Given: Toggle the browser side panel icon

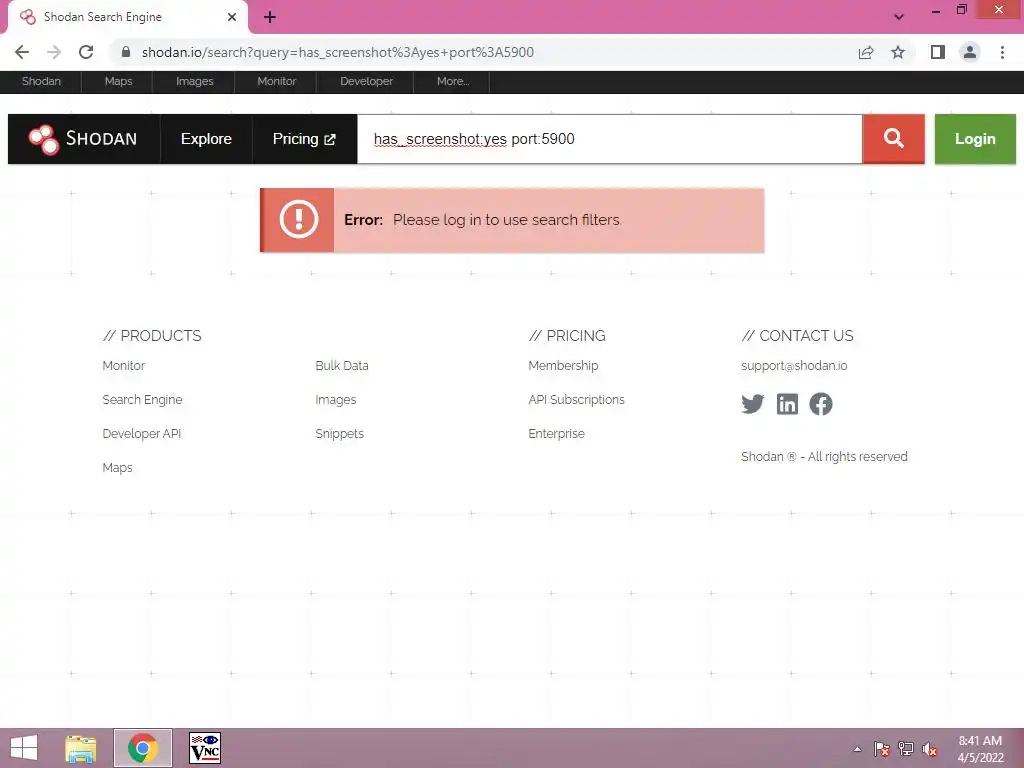Looking at the screenshot, I should 937,52.
